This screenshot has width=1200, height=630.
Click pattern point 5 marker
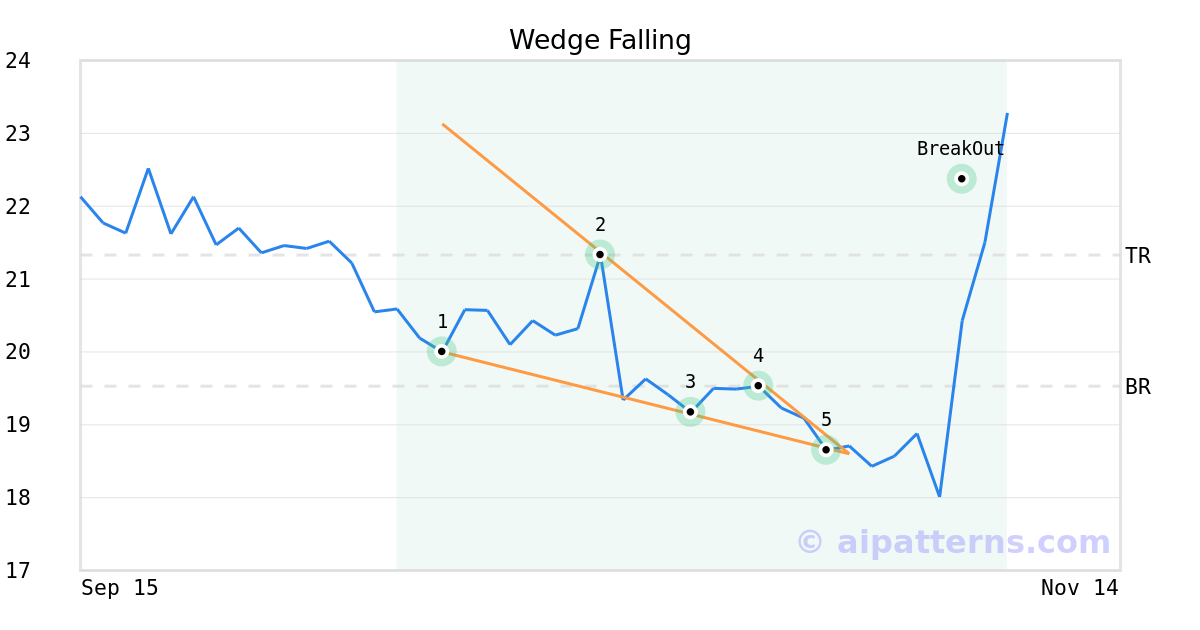coord(826,450)
